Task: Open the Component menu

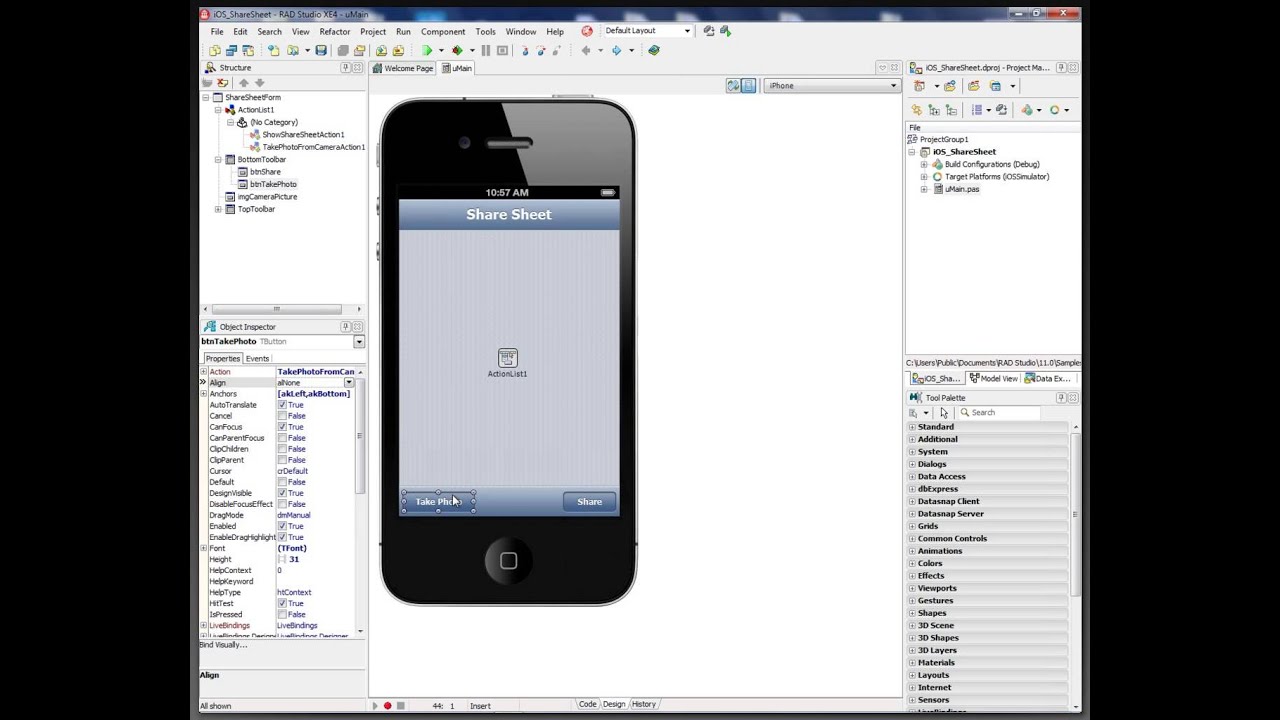Action: point(443,31)
